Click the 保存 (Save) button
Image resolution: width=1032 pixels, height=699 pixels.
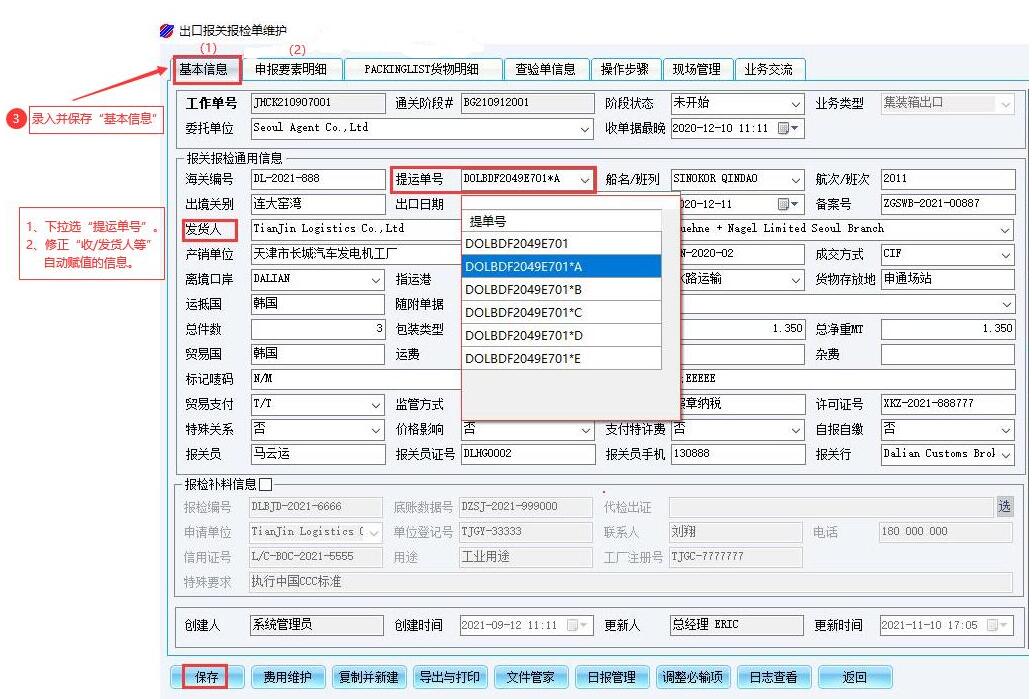pyautogui.click(x=207, y=677)
